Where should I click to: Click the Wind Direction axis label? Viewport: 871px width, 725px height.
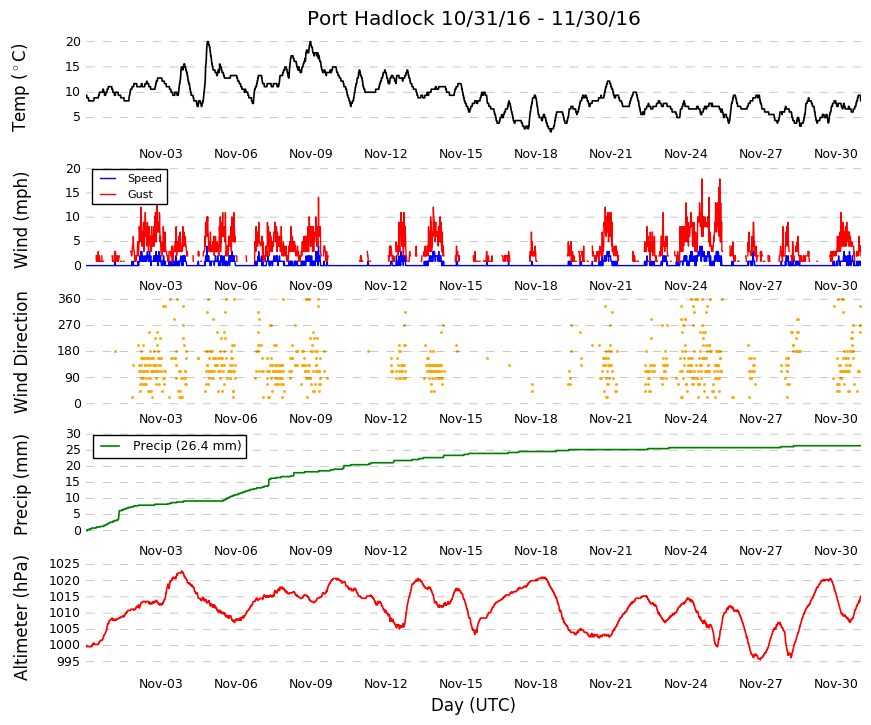(x=19, y=353)
